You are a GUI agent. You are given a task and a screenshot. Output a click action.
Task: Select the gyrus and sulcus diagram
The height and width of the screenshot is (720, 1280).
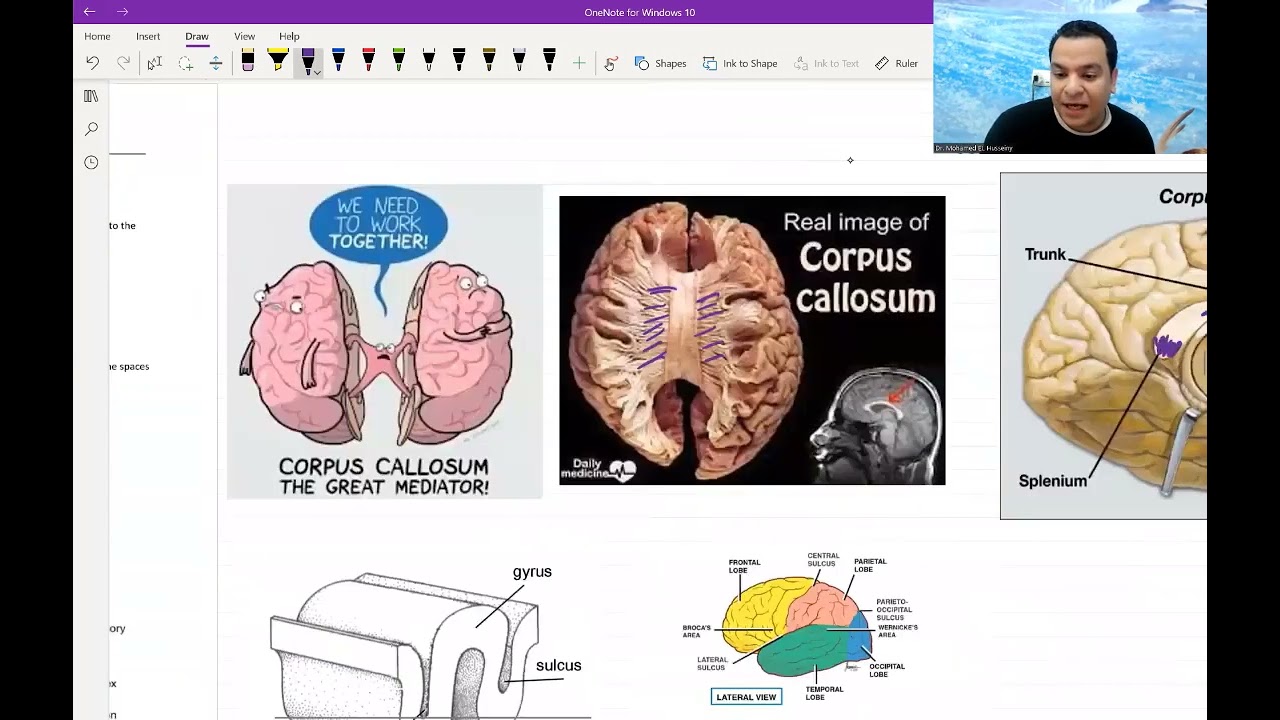point(430,641)
